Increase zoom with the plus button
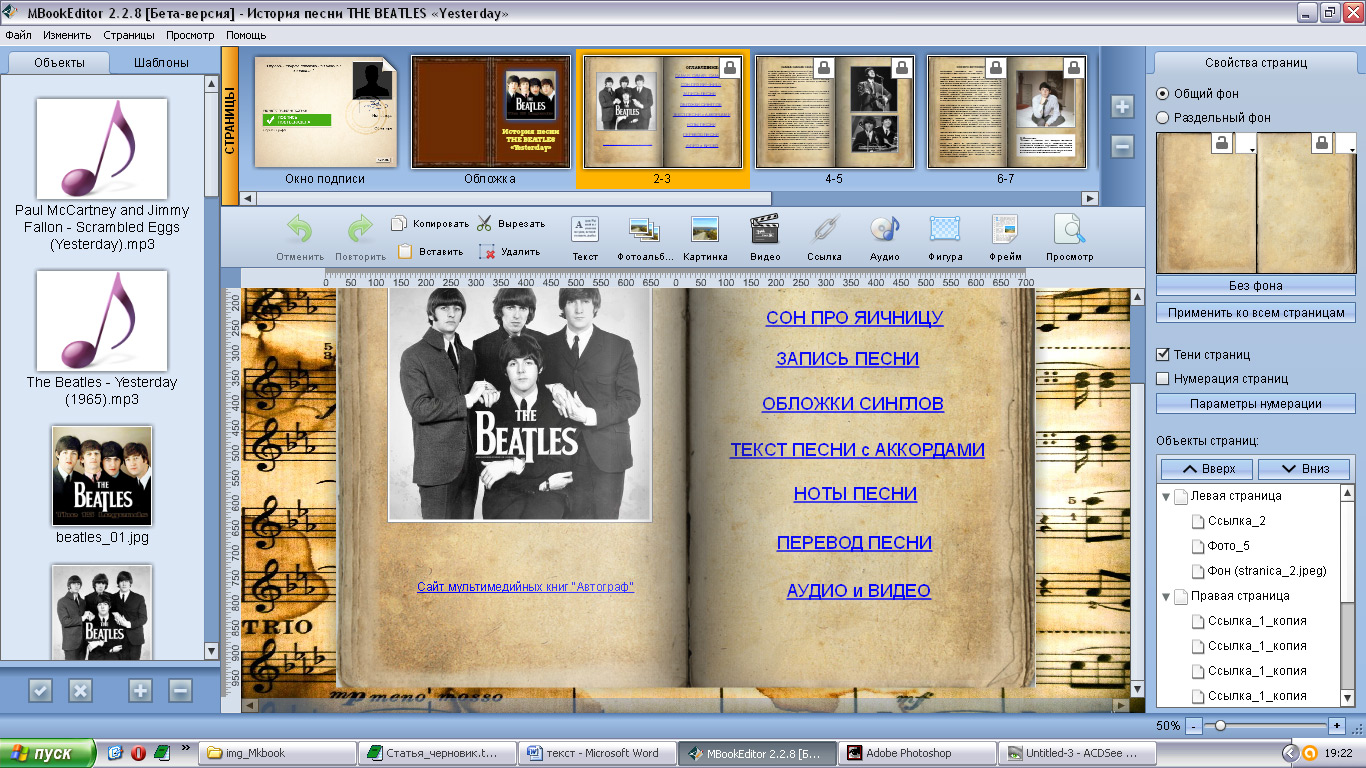Screen dimensions: 1366x768 point(1337,725)
